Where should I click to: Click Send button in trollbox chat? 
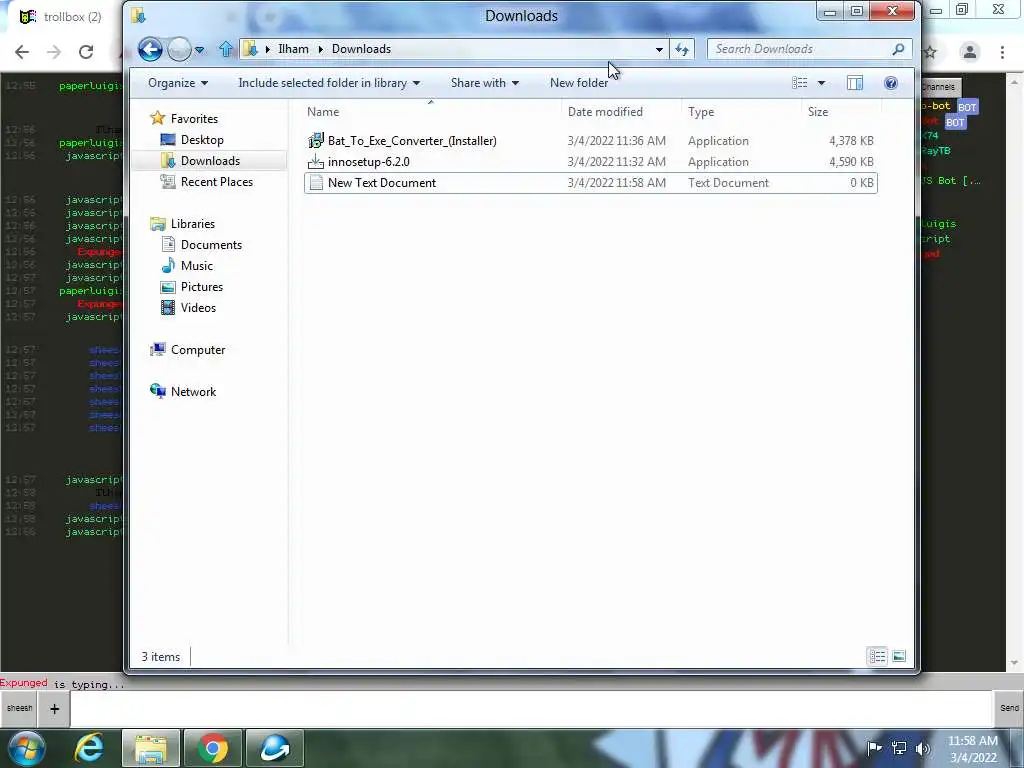1009,708
